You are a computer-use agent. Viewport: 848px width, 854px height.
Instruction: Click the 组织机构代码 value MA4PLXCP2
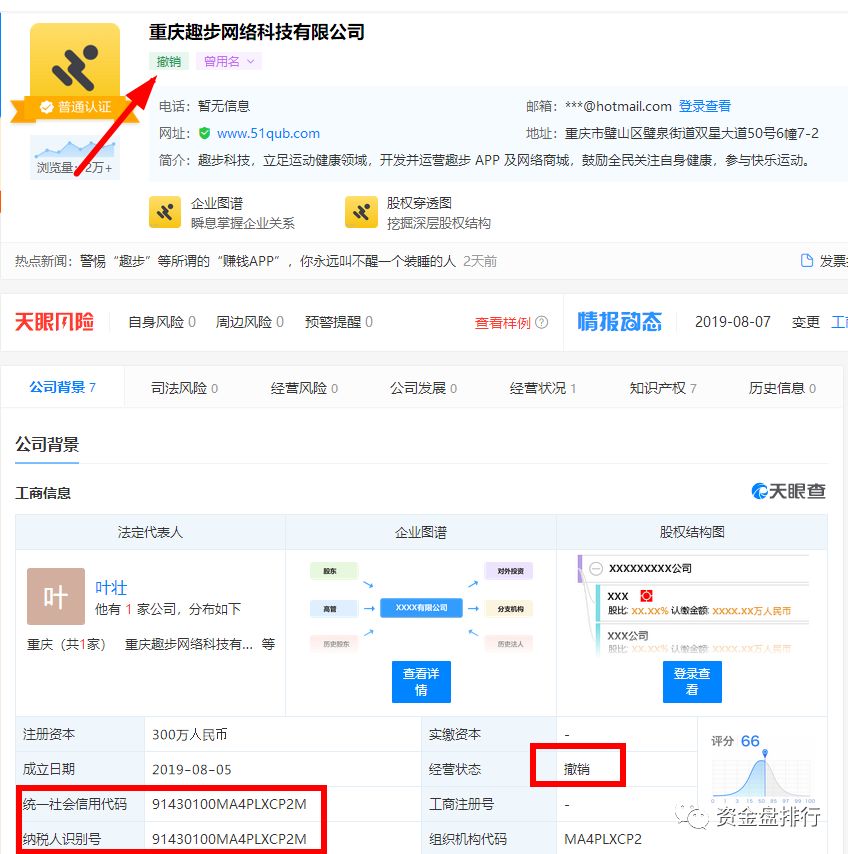point(603,839)
